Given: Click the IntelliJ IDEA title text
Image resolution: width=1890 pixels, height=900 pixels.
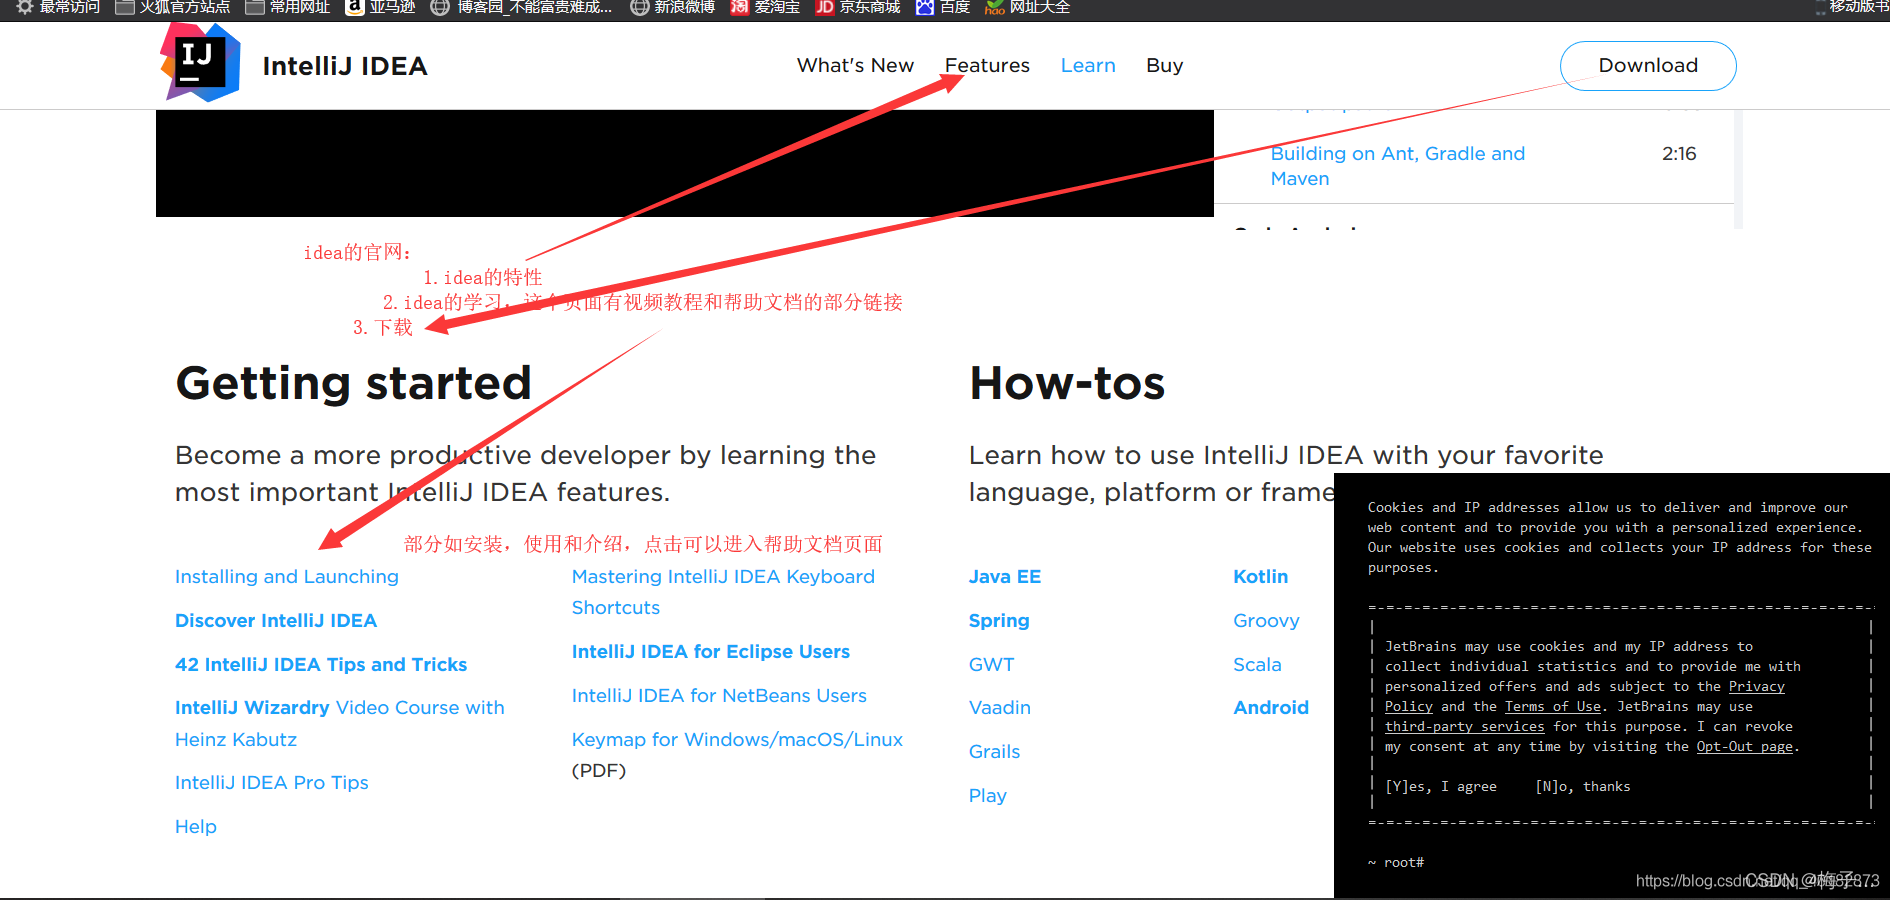Looking at the screenshot, I should 345,66.
